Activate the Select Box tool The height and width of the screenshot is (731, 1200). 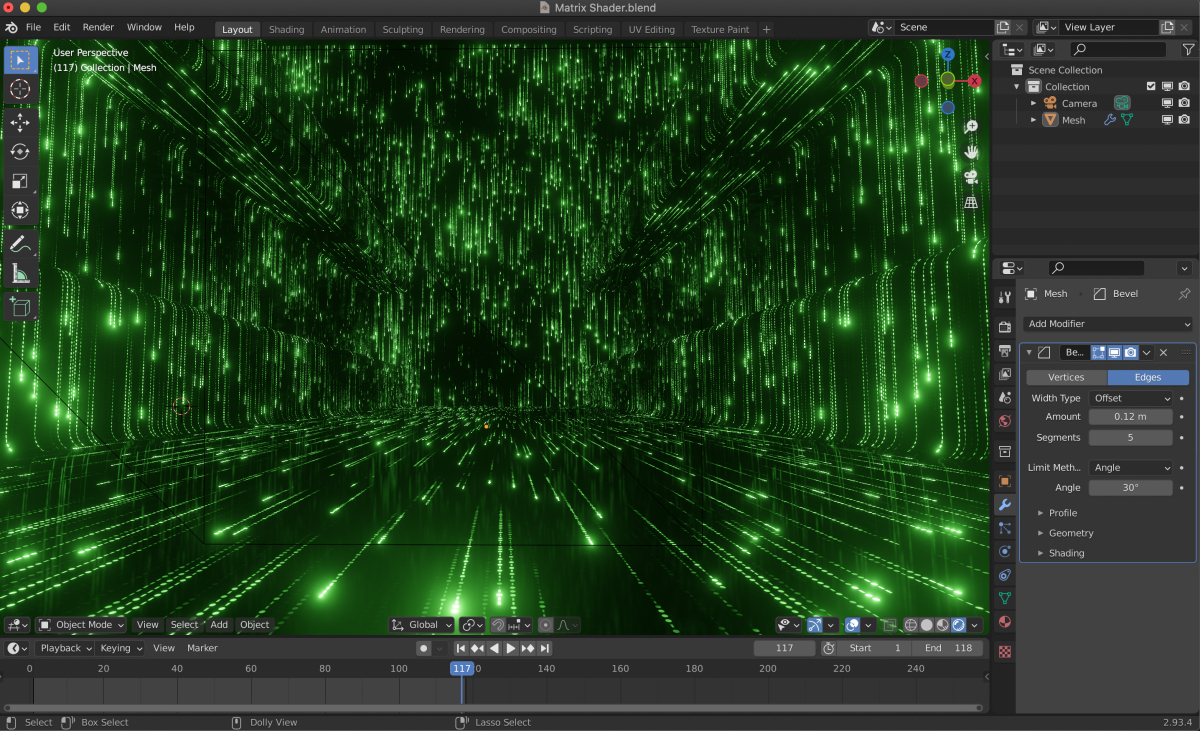coord(20,60)
